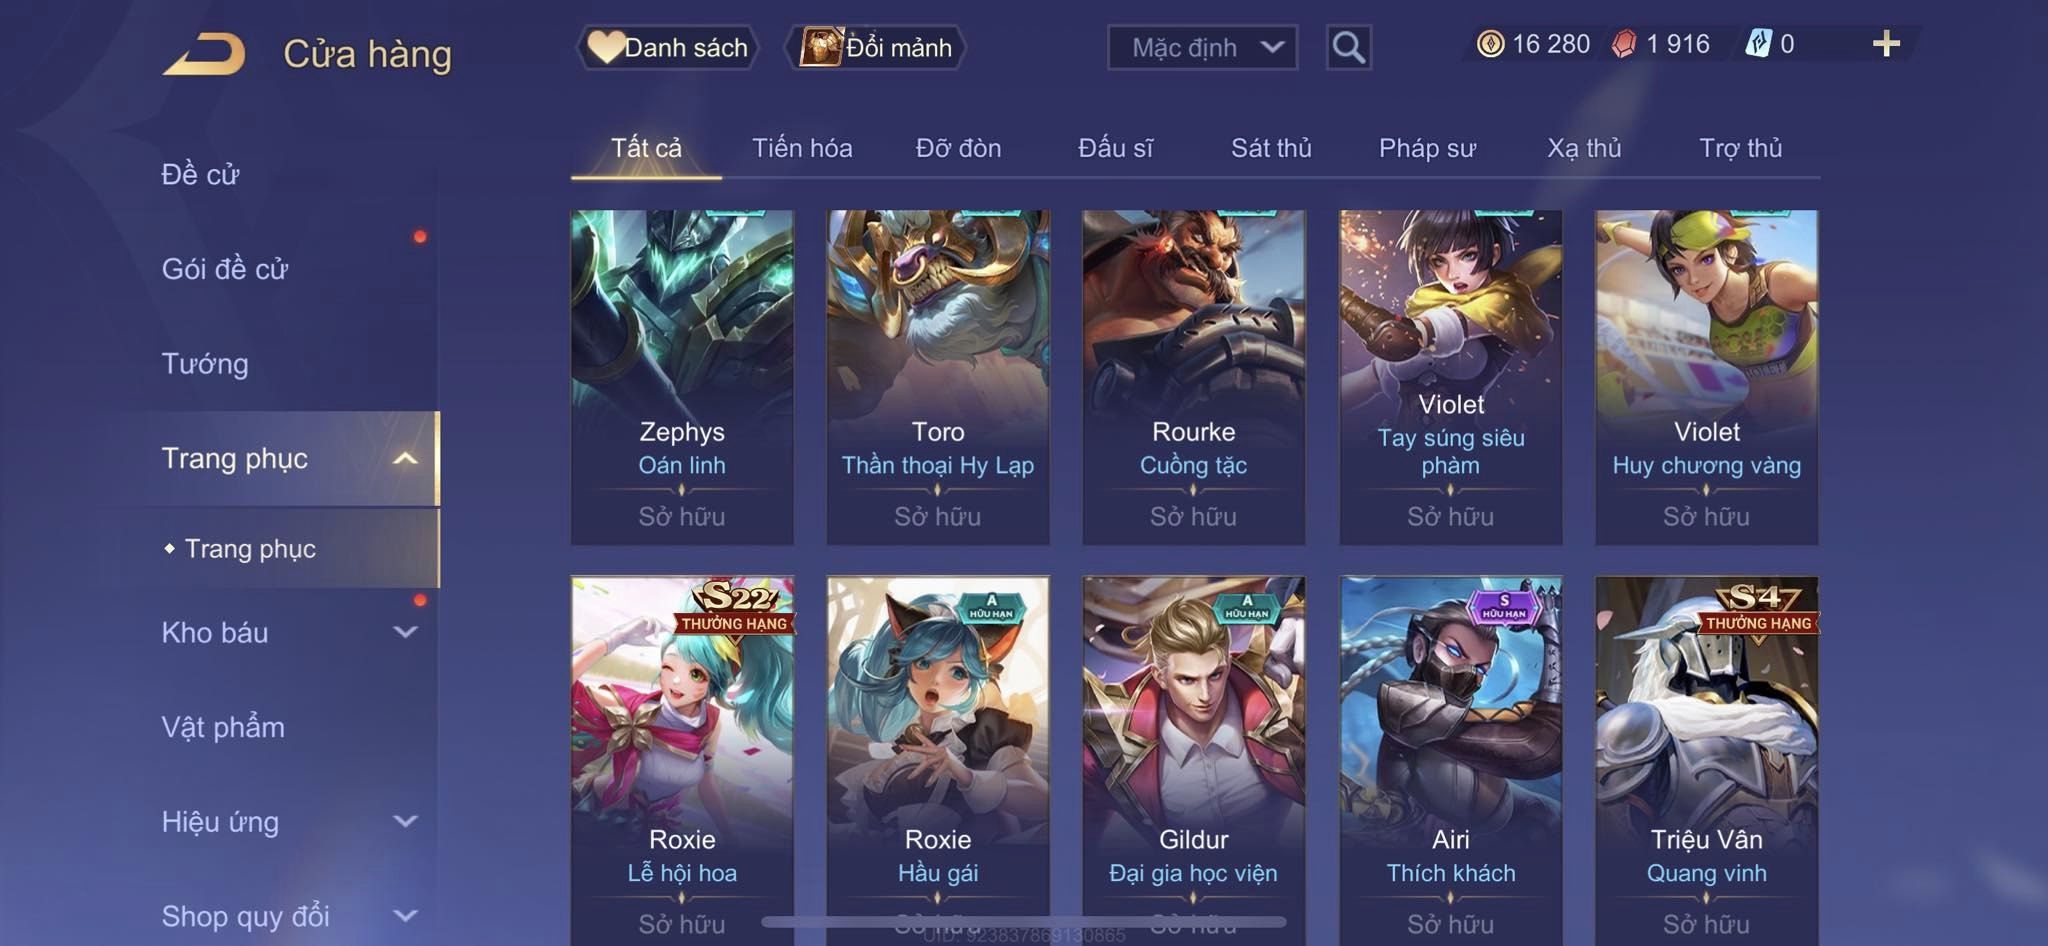Click the blue voucher ticket icon
The image size is (2048, 946).
1758,44
